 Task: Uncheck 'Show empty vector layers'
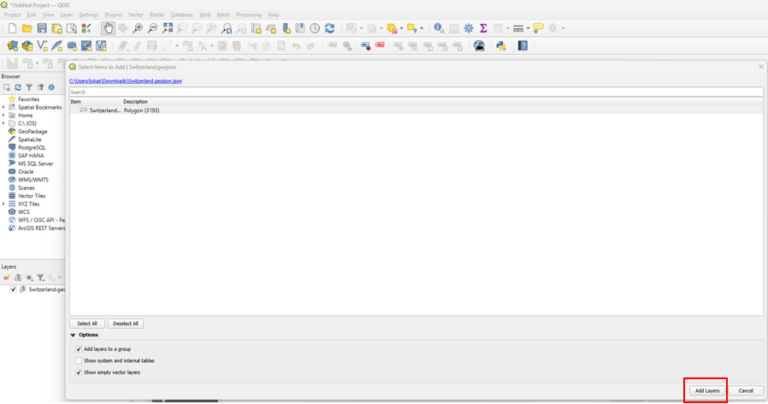(78, 372)
